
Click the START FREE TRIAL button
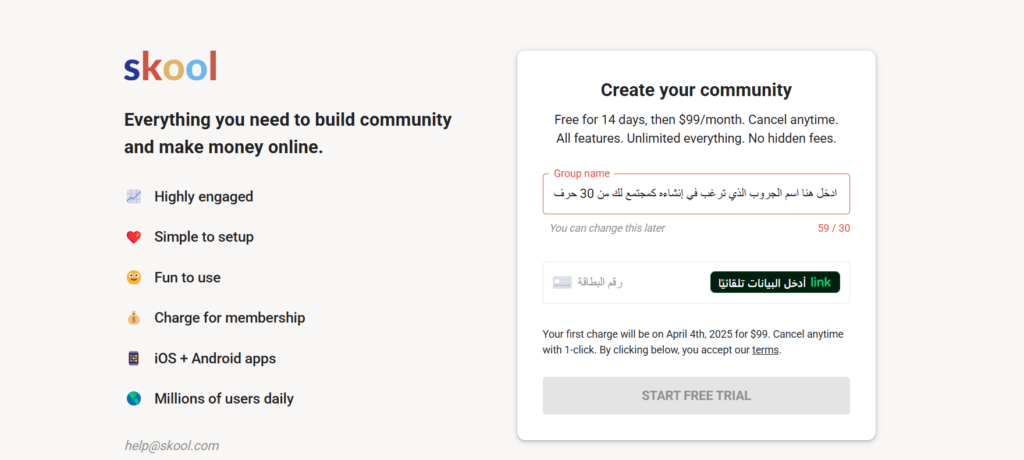pos(696,395)
